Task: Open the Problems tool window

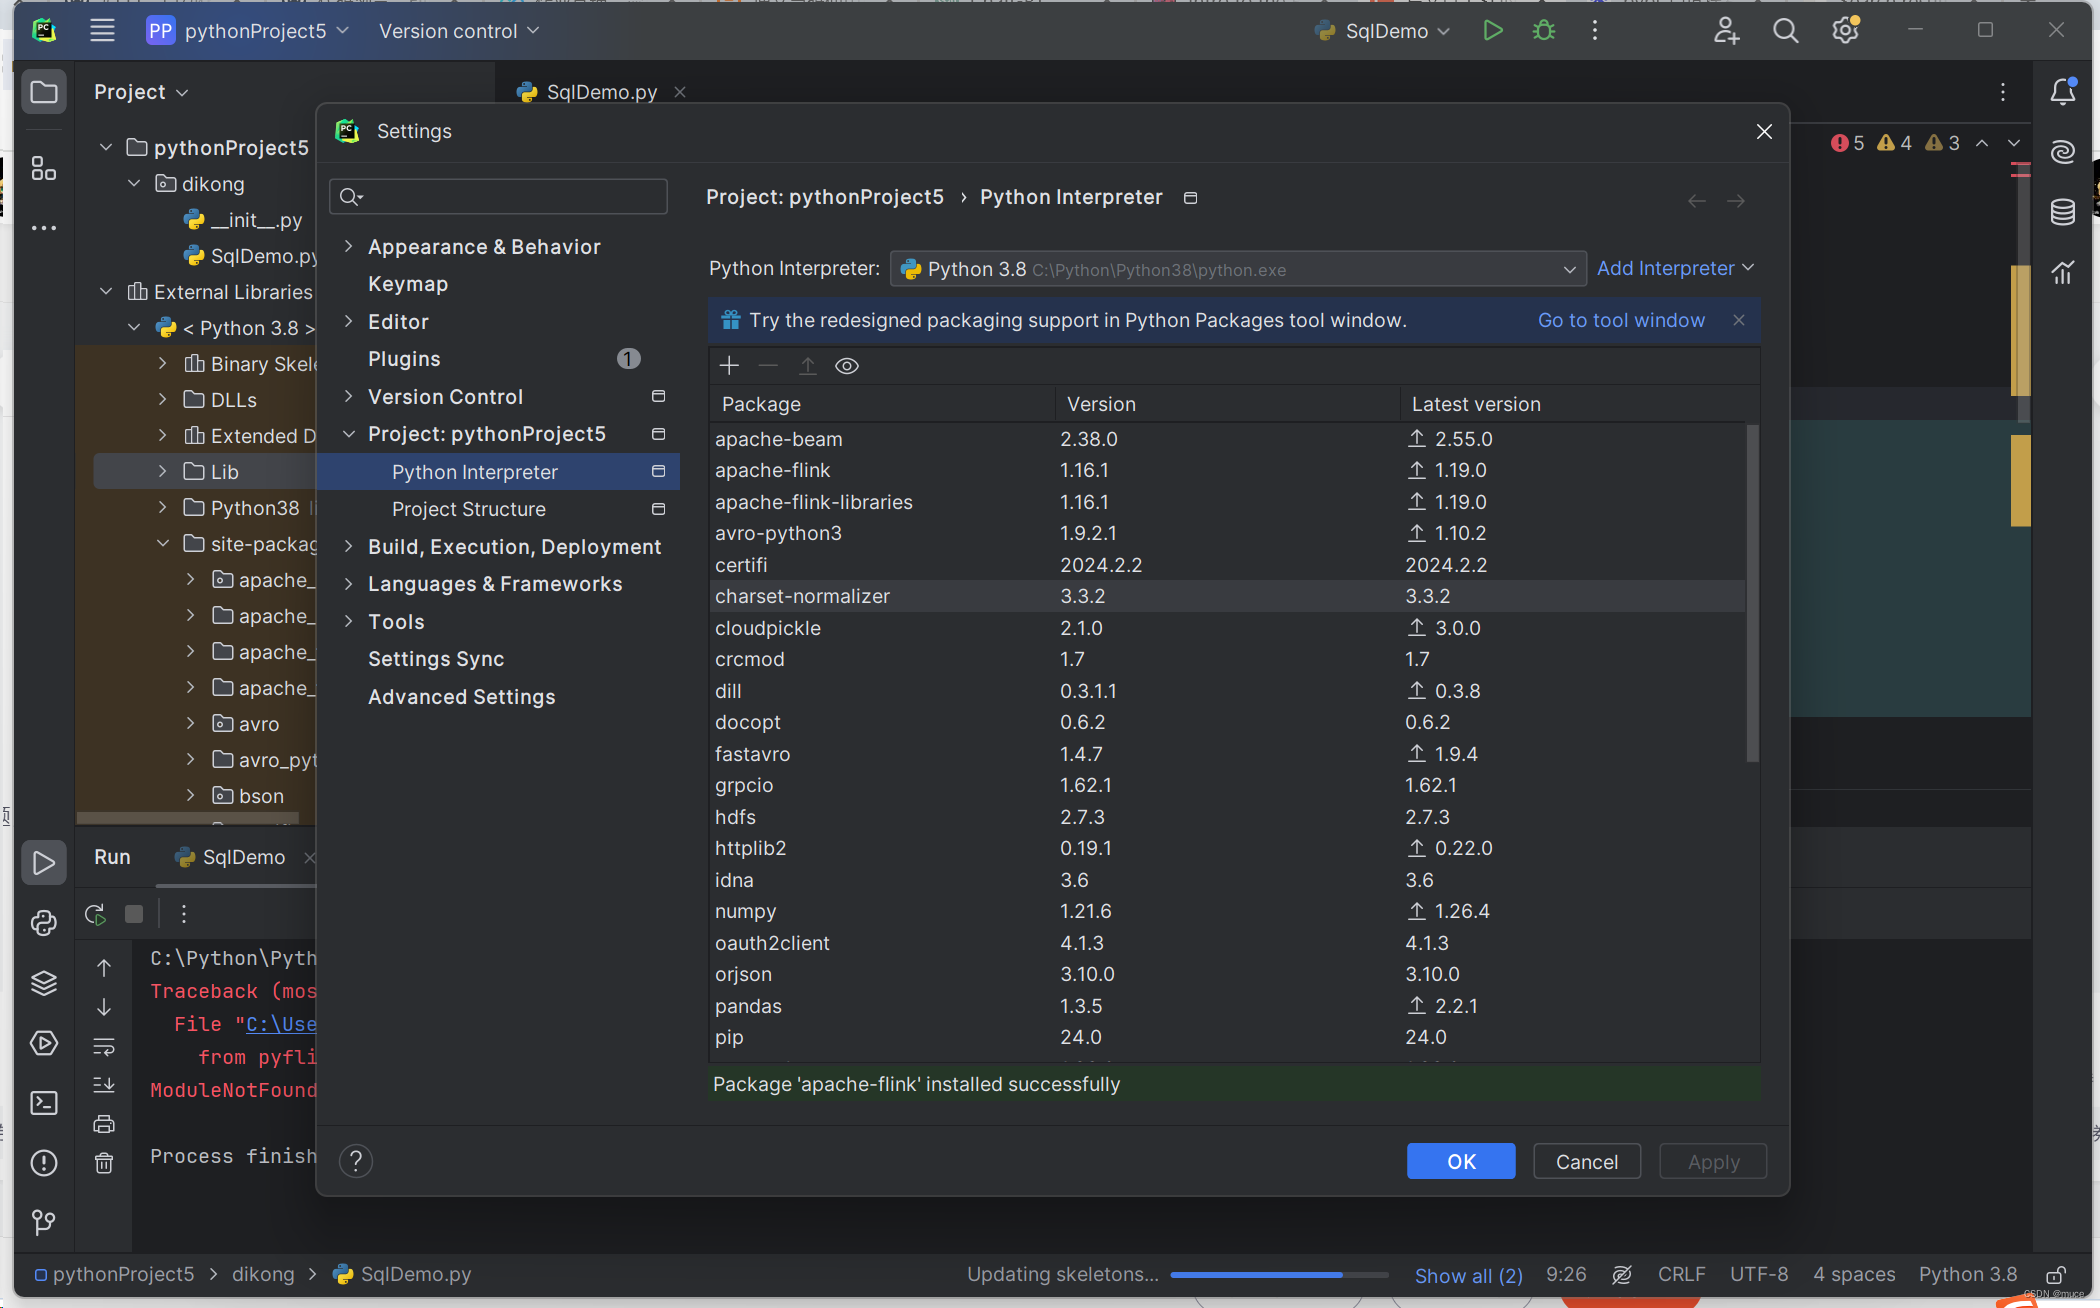Action: [x=44, y=1163]
